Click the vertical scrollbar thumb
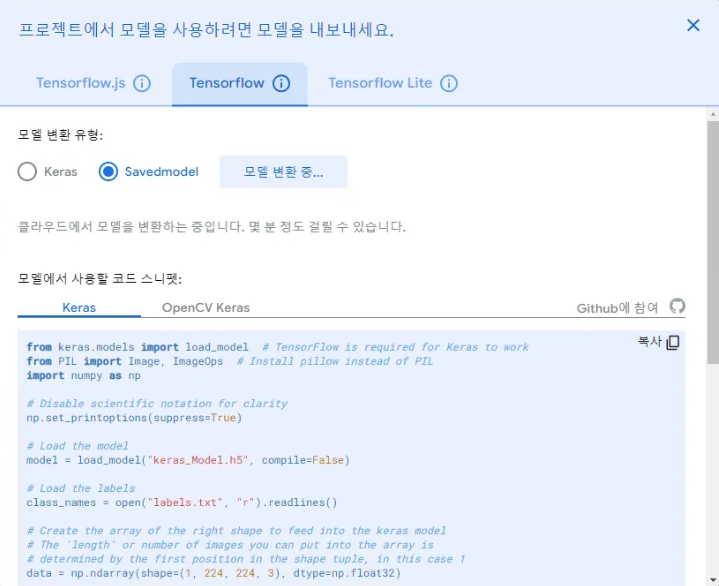 pyautogui.click(x=713, y=242)
